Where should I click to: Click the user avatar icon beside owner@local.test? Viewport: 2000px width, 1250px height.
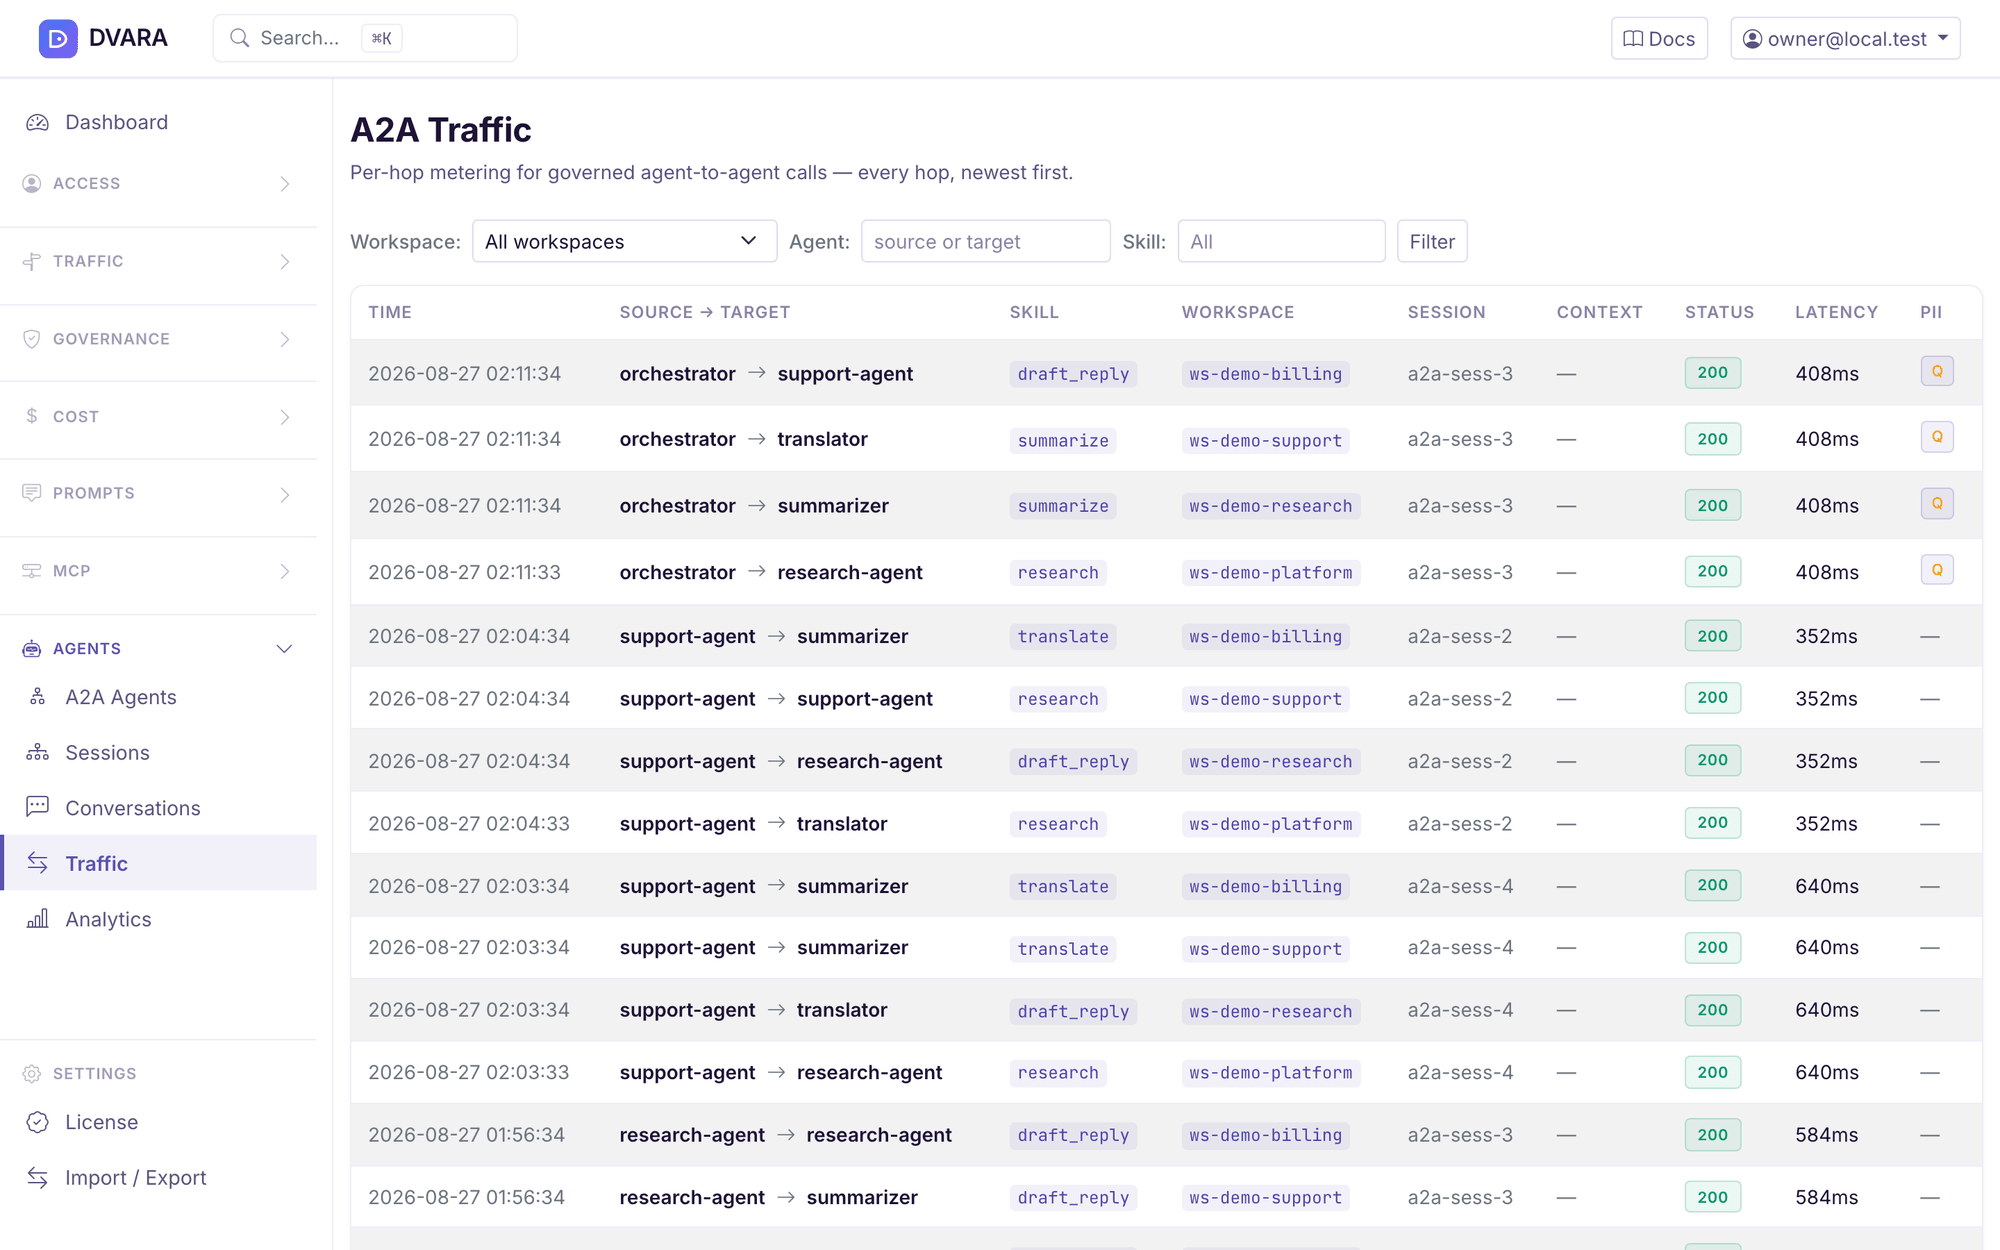(x=1752, y=39)
